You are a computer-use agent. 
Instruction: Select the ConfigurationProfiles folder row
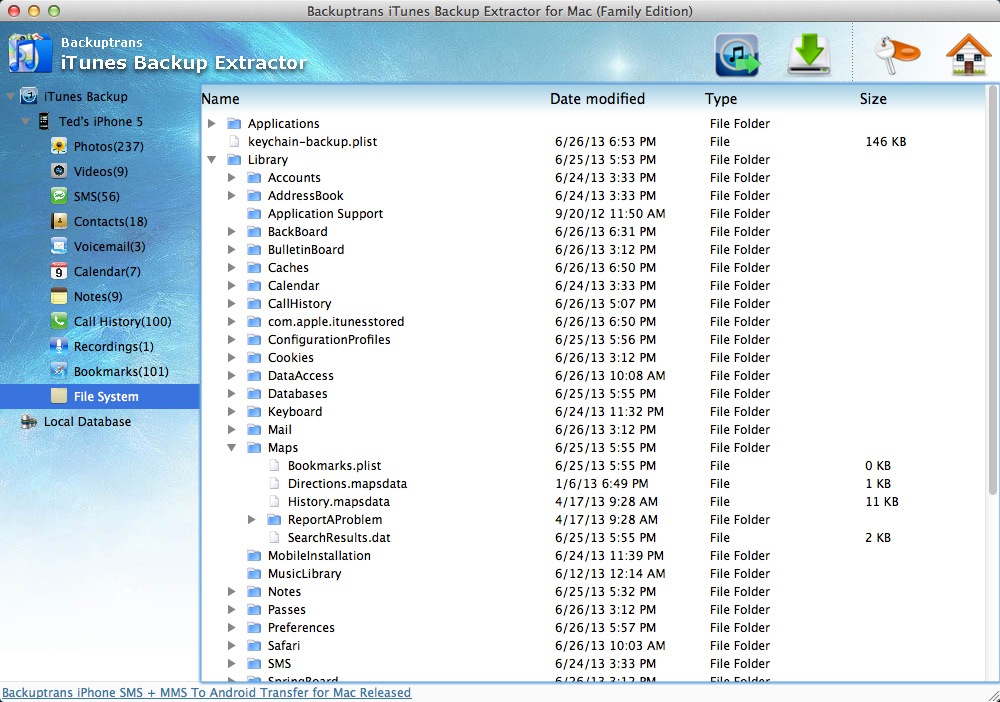(x=593, y=340)
